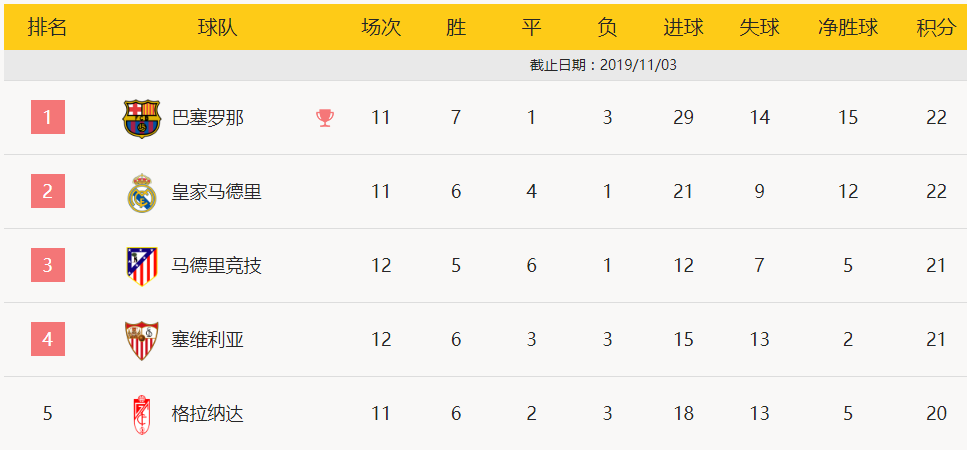Select the red rank 2 badge

48,191
